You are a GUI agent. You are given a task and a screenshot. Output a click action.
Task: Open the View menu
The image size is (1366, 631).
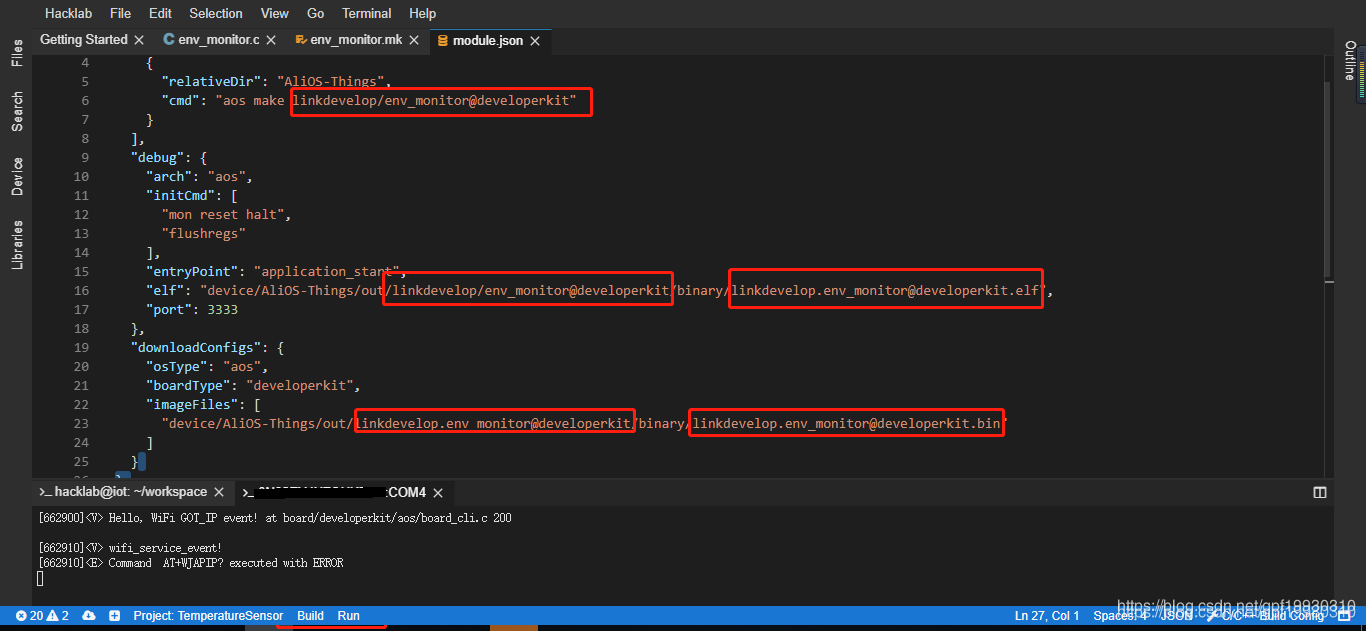tap(275, 13)
